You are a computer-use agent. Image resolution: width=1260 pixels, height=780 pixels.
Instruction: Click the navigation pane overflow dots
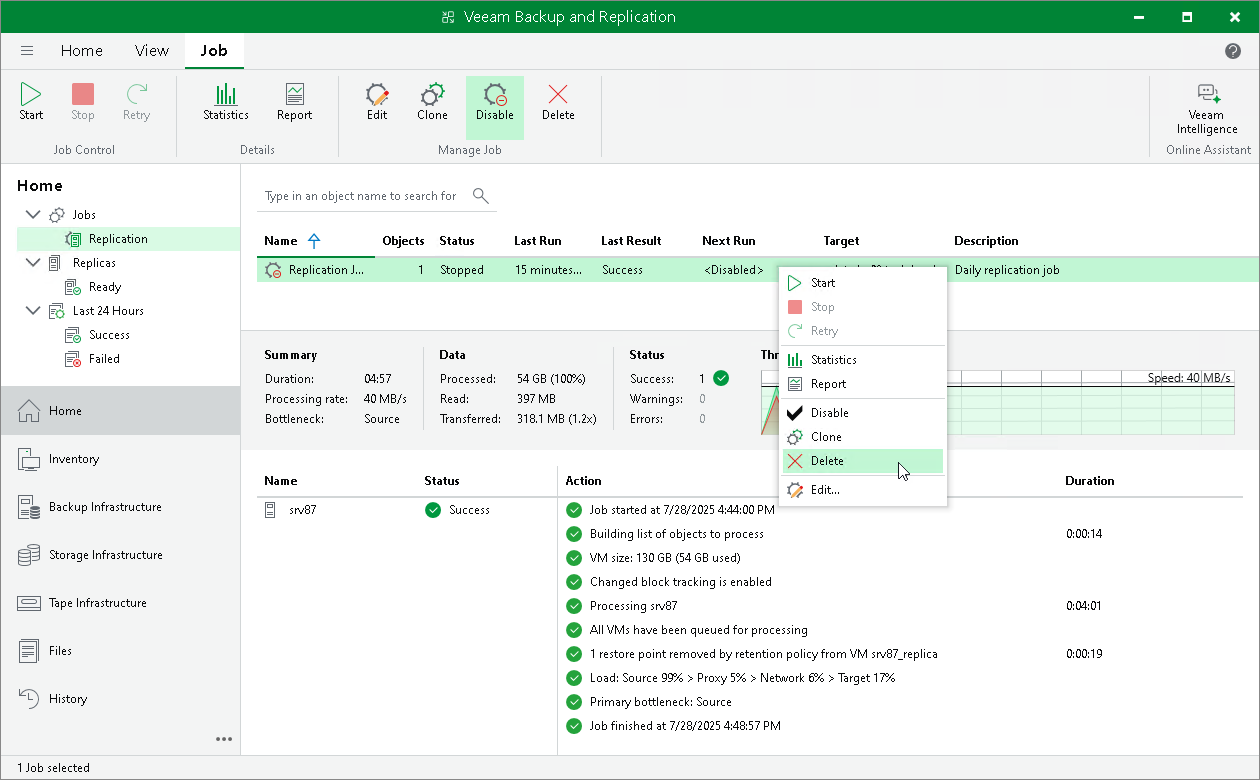click(224, 740)
